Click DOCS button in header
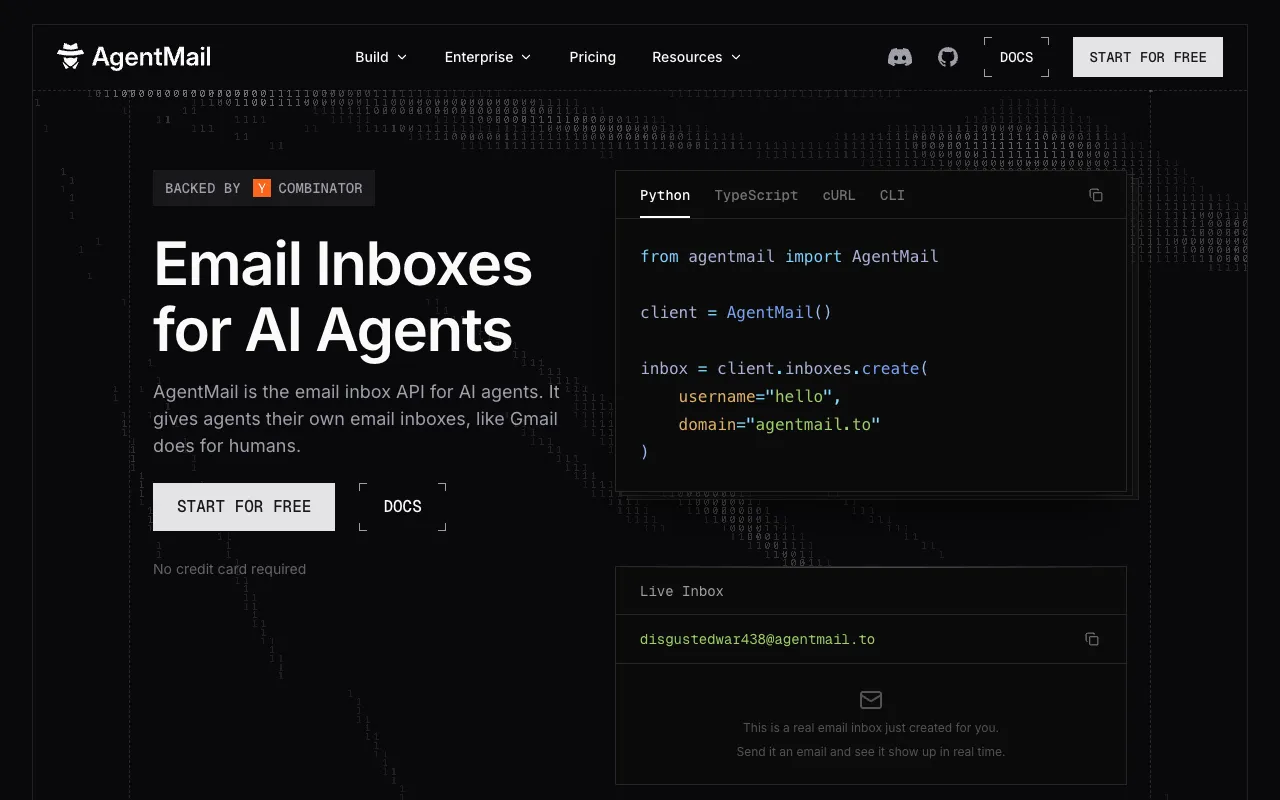The height and width of the screenshot is (800, 1280). pyautogui.click(x=1017, y=57)
